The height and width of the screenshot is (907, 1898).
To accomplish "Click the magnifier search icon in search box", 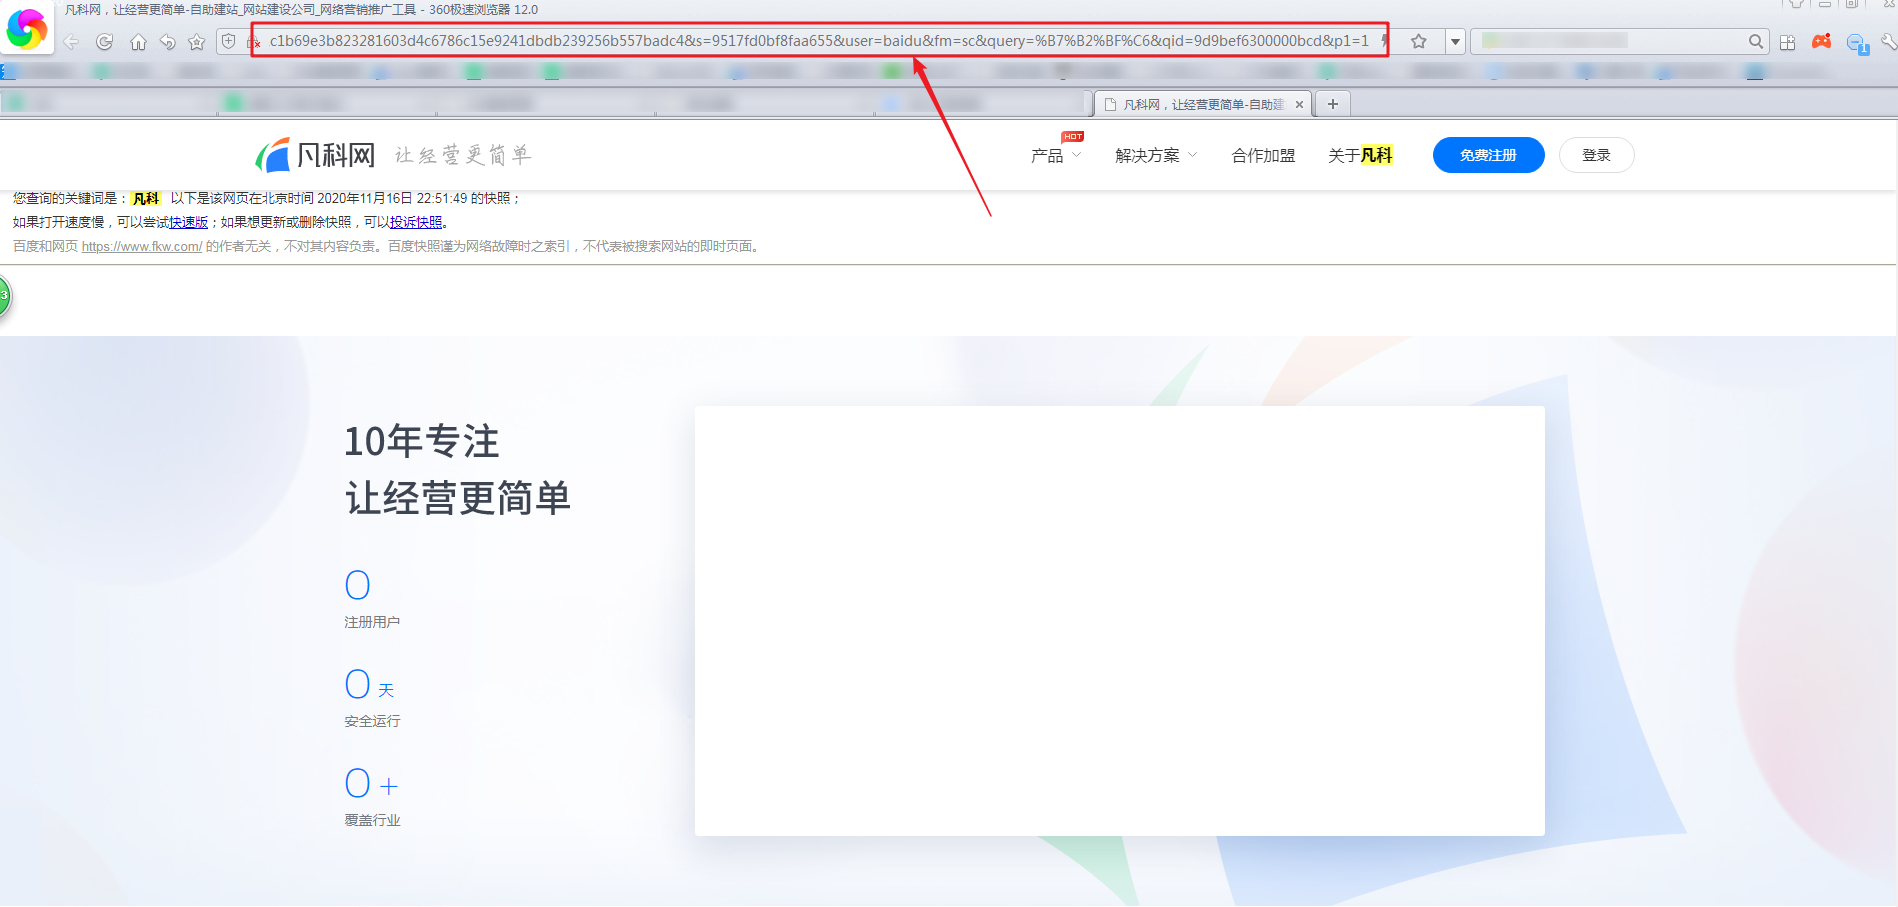I will [1755, 41].
